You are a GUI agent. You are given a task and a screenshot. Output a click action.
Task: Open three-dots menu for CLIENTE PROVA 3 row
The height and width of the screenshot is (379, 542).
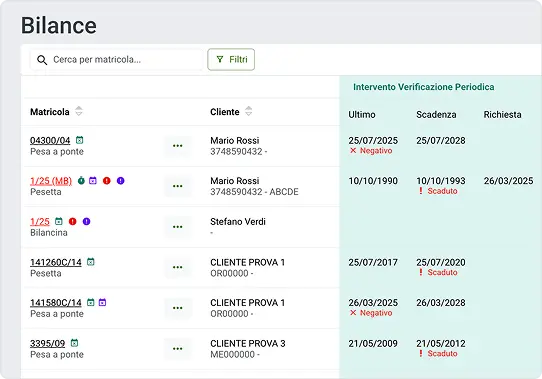click(178, 349)
